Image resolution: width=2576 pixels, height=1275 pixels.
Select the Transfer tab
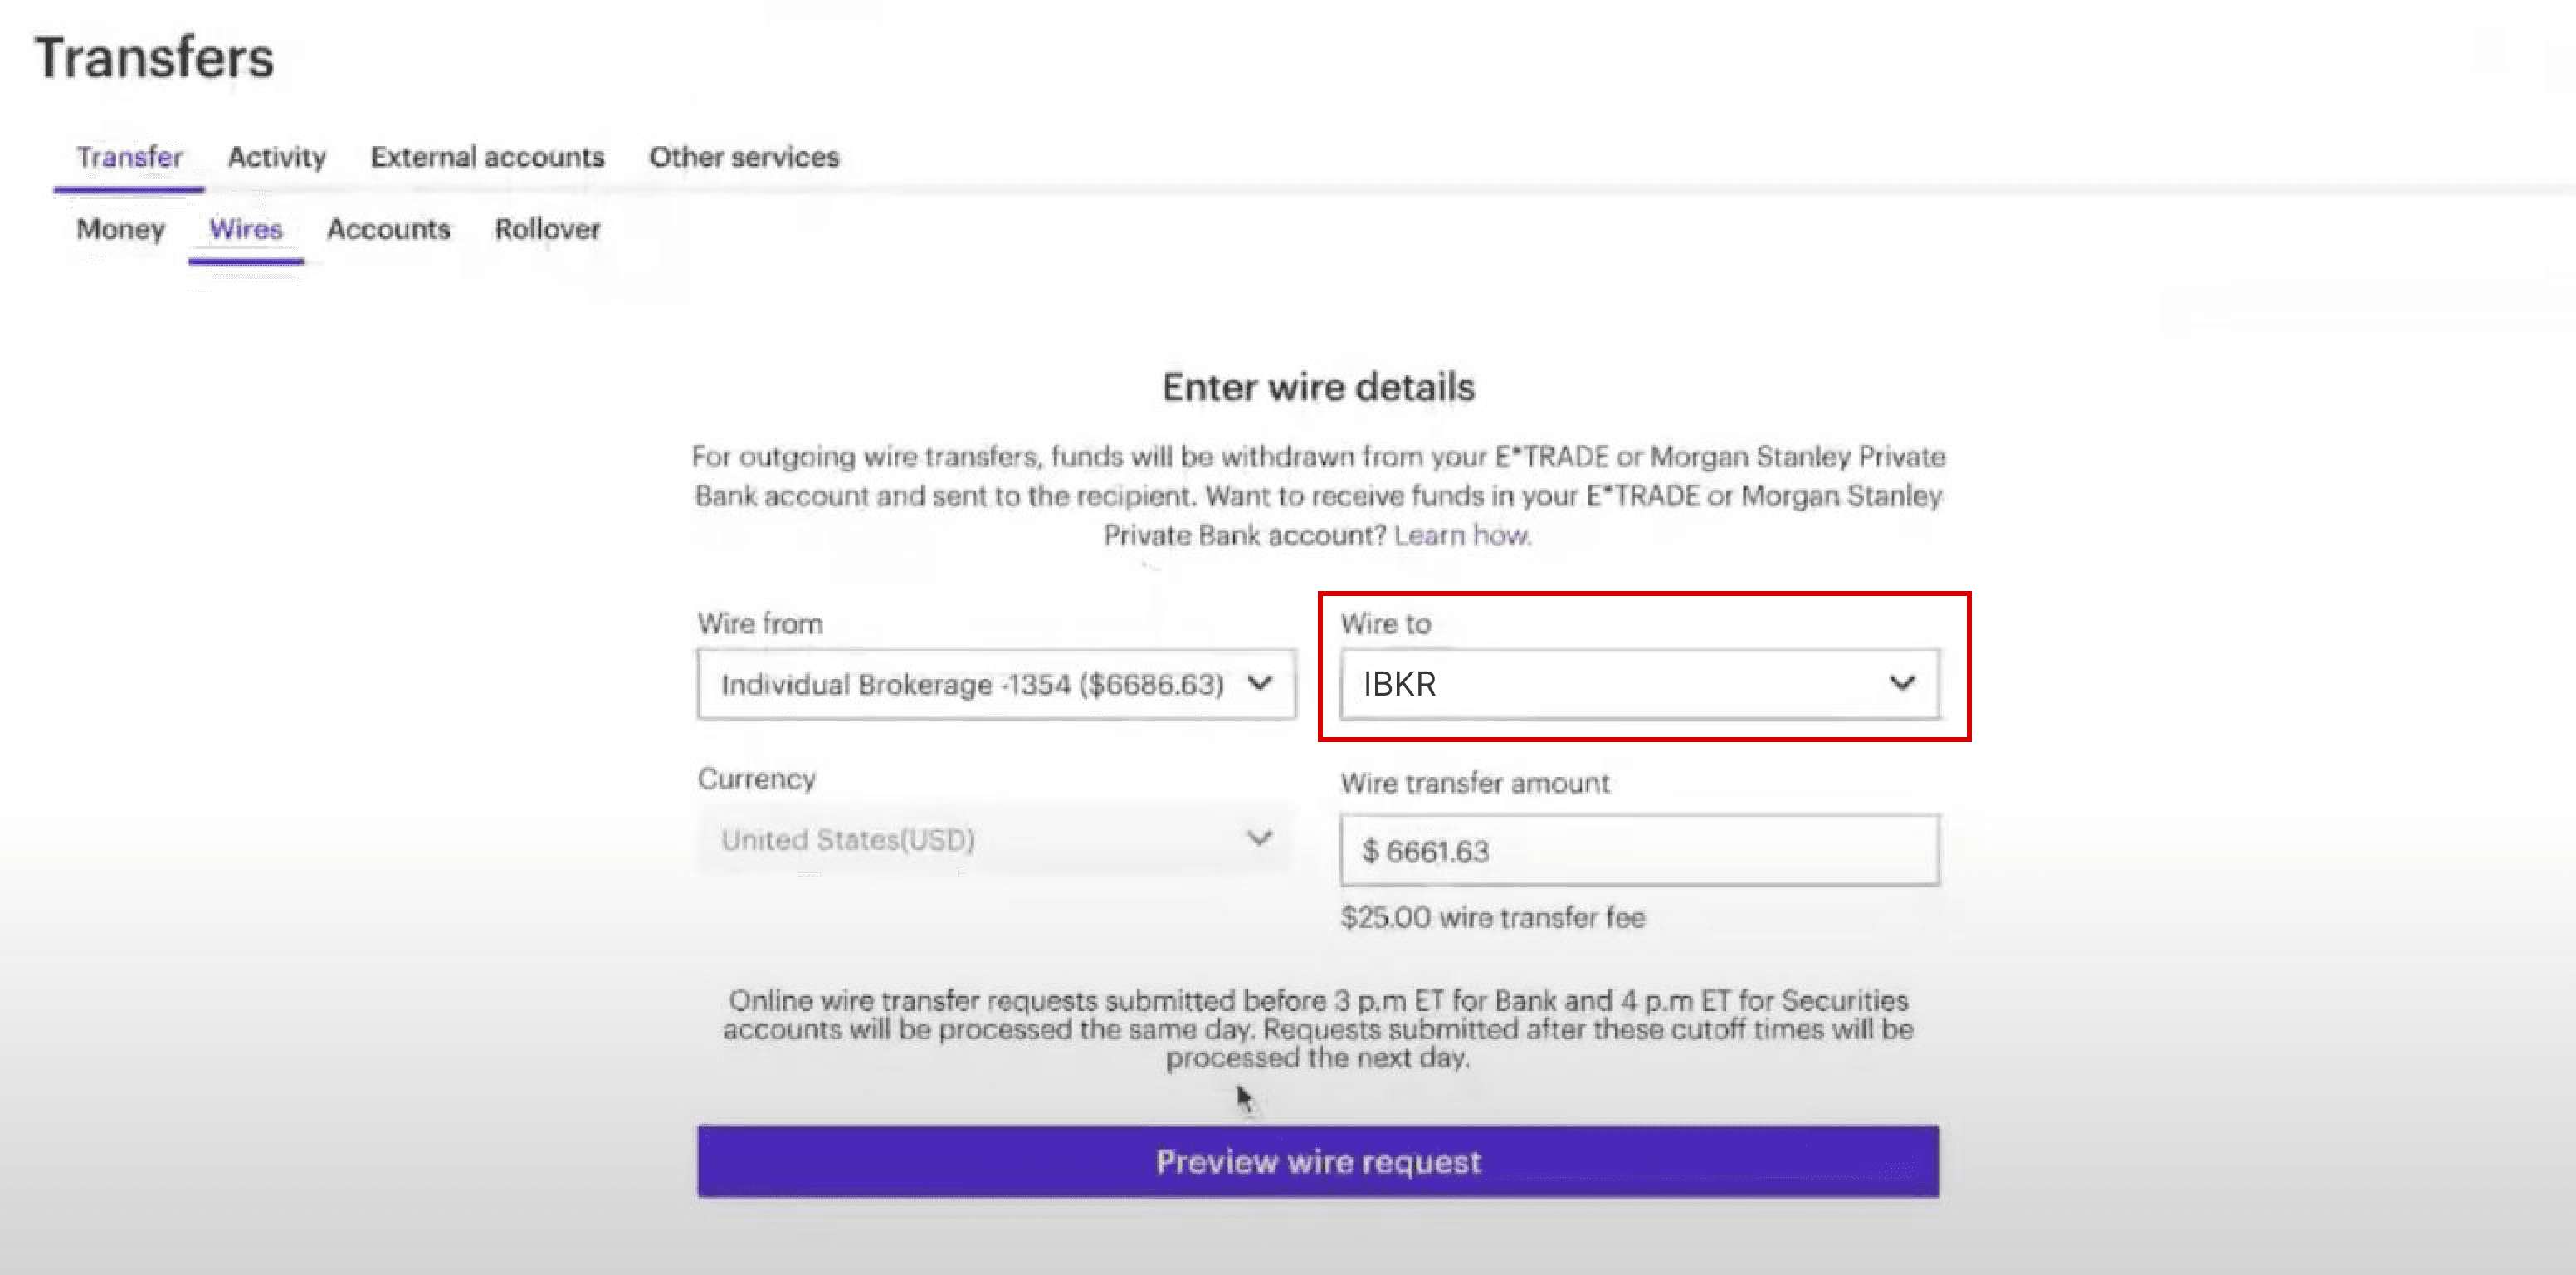[x=129, y=157]
